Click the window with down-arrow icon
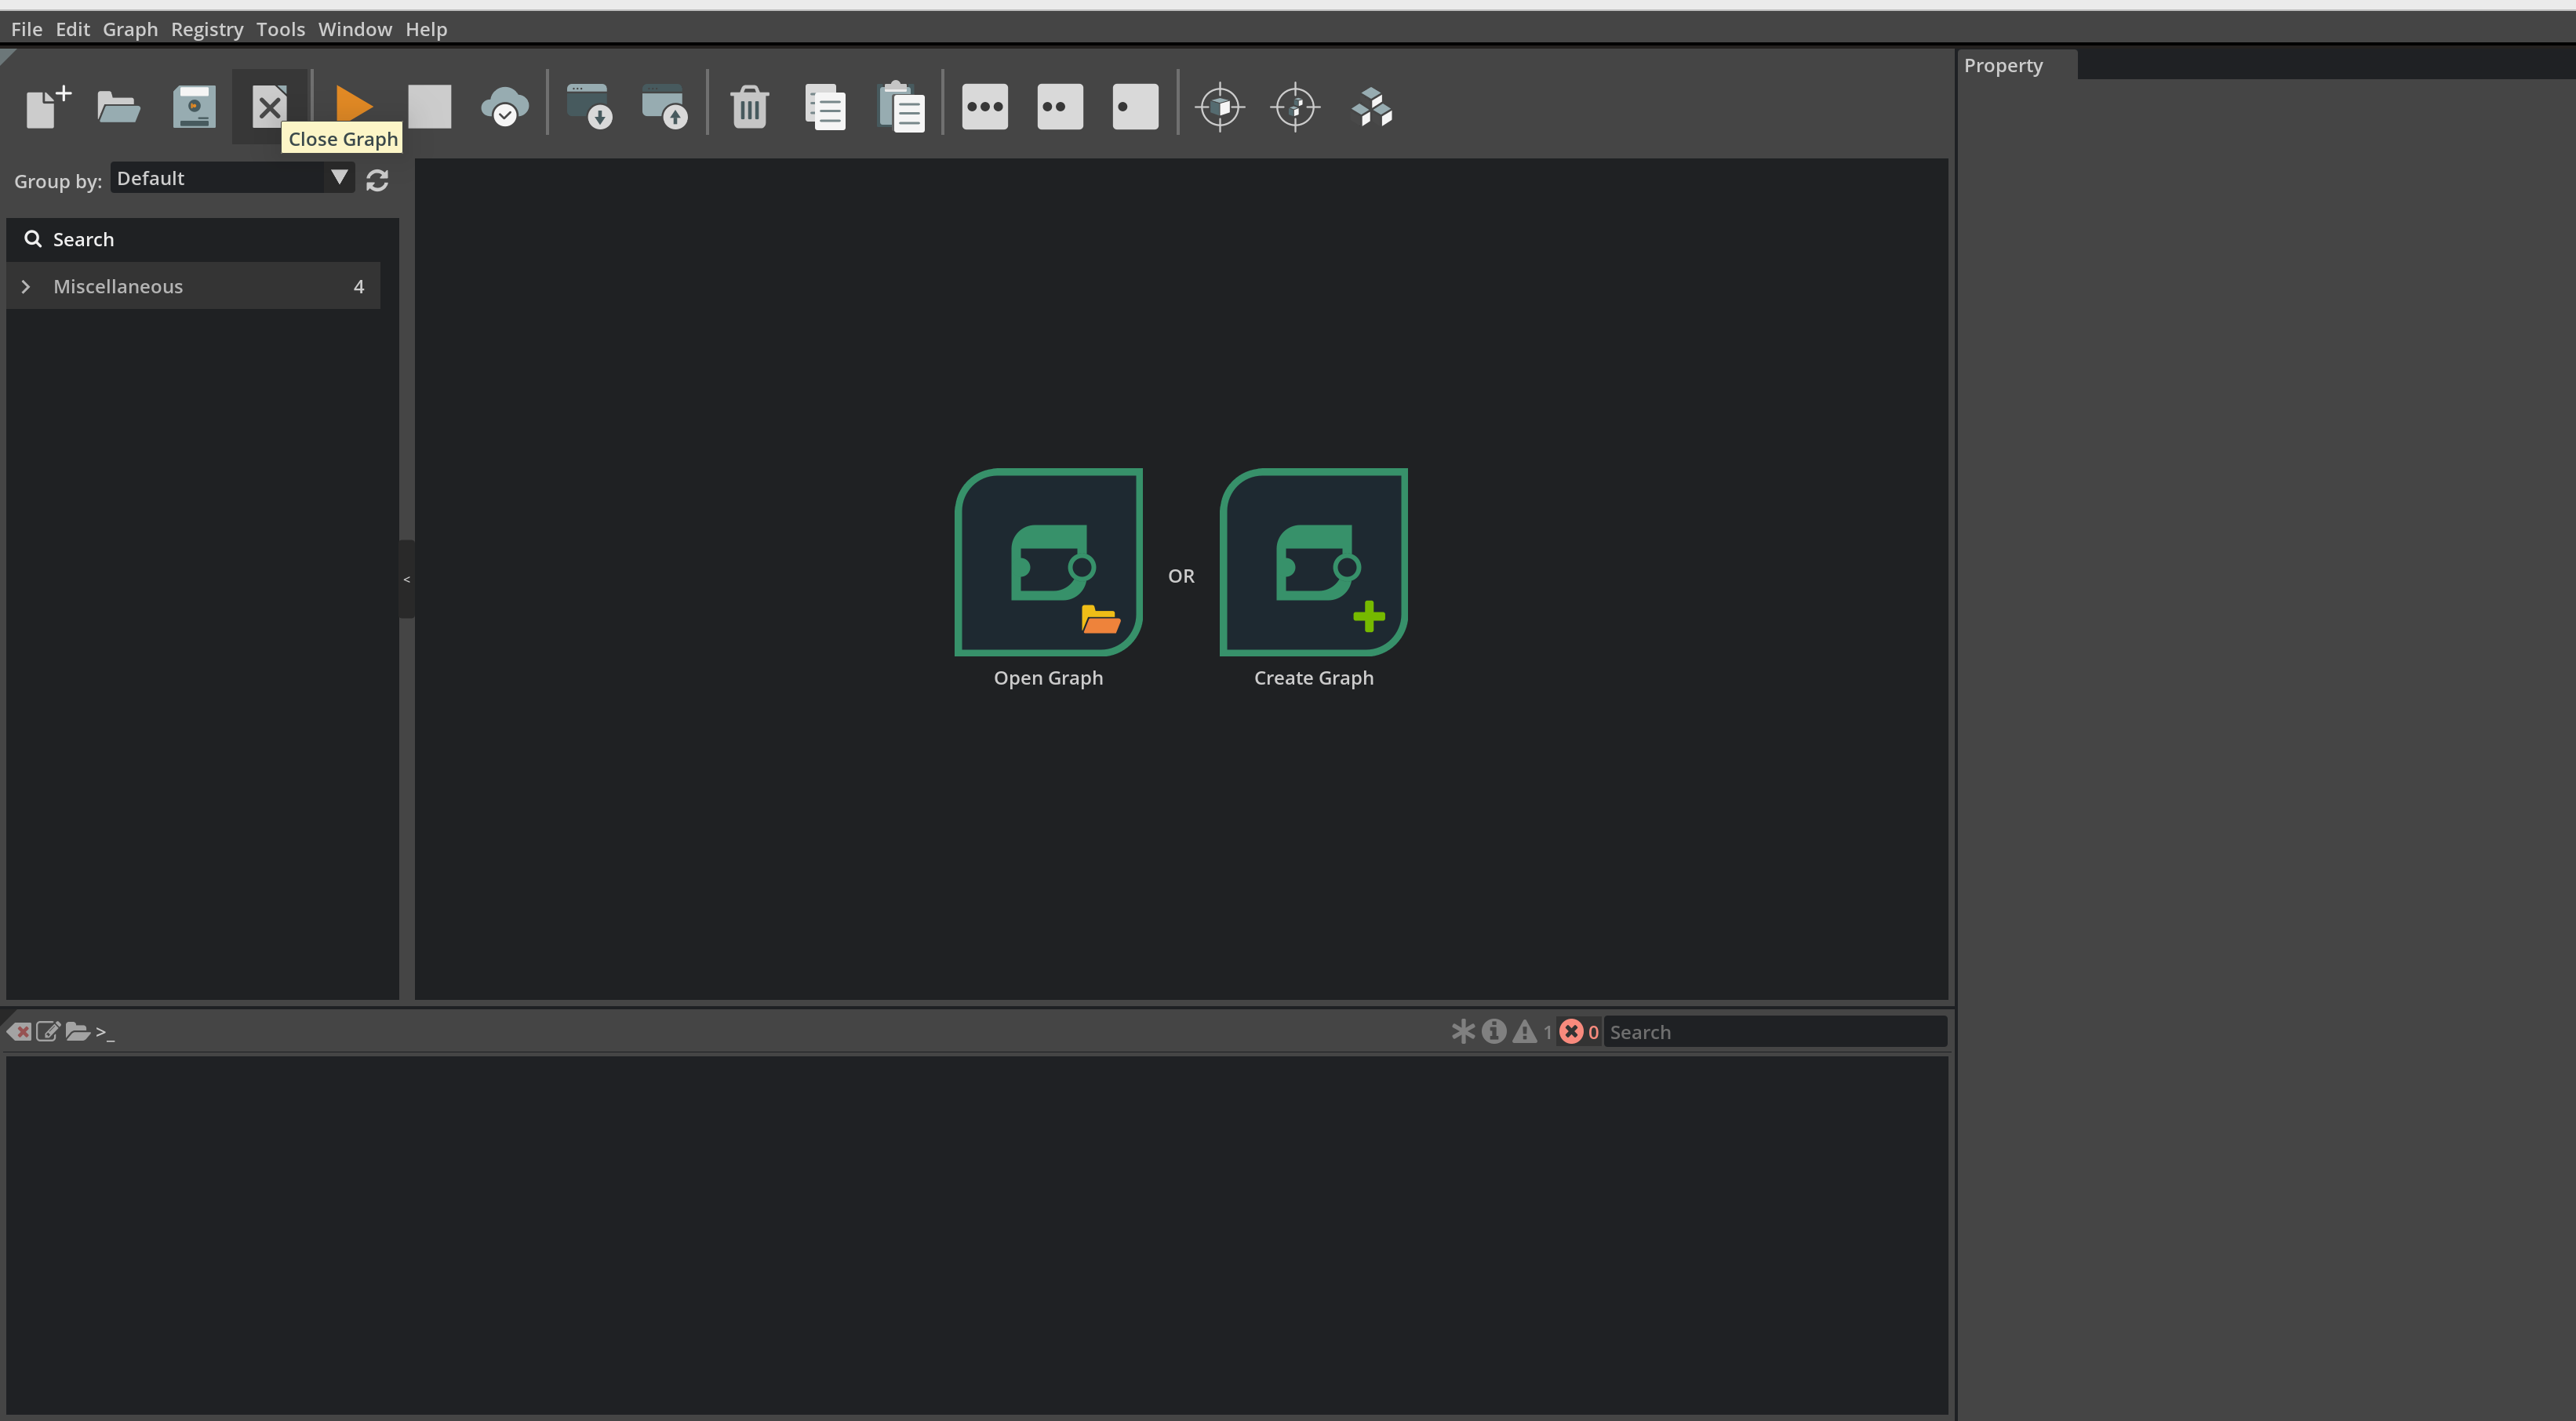This screenshot has height=1421, width=2576. pyautogui.click(x=589, y=106)
